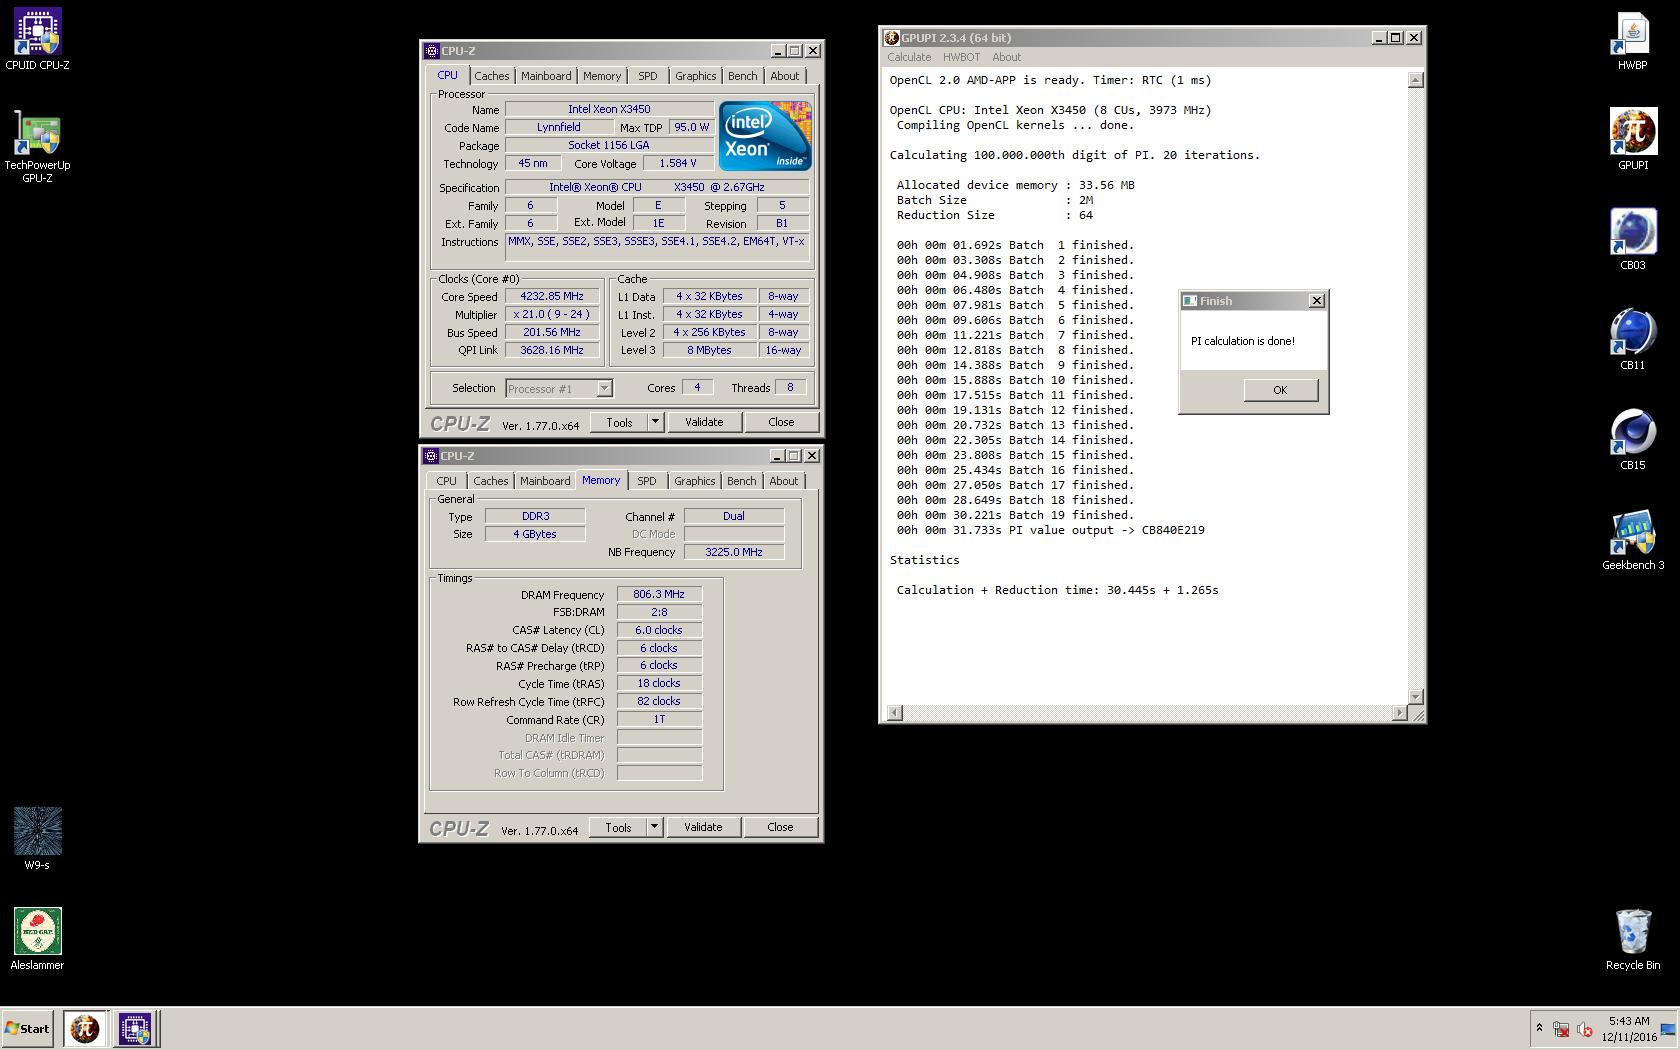The image size is (1680, 1050).
Task: Click the show desktop tray icon
Action: 1667,1029
